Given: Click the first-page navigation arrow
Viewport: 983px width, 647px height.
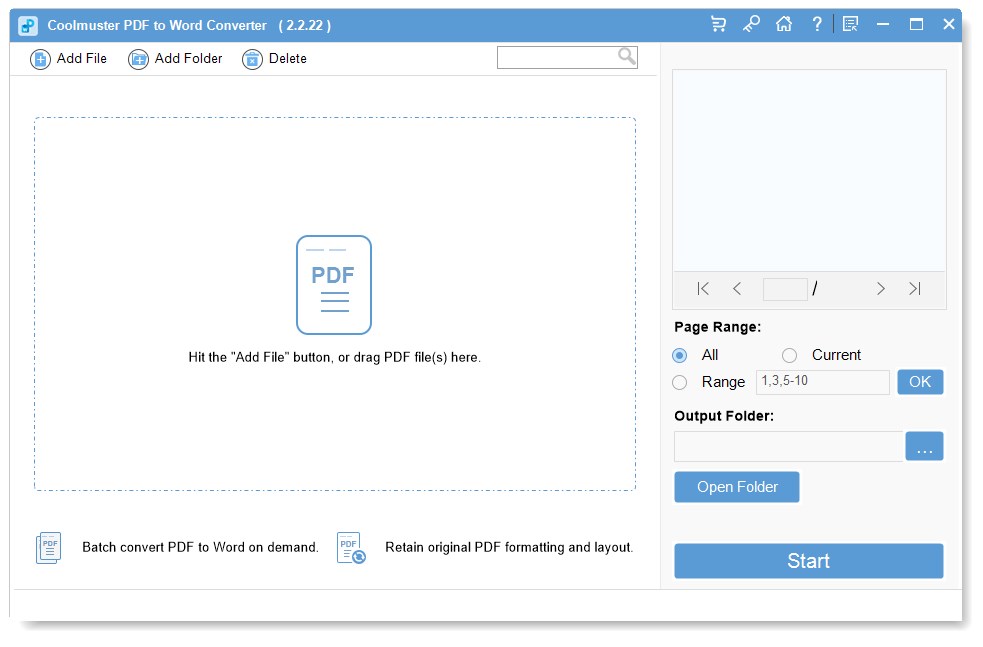Looking at the screenshot, I should point(703,288).
